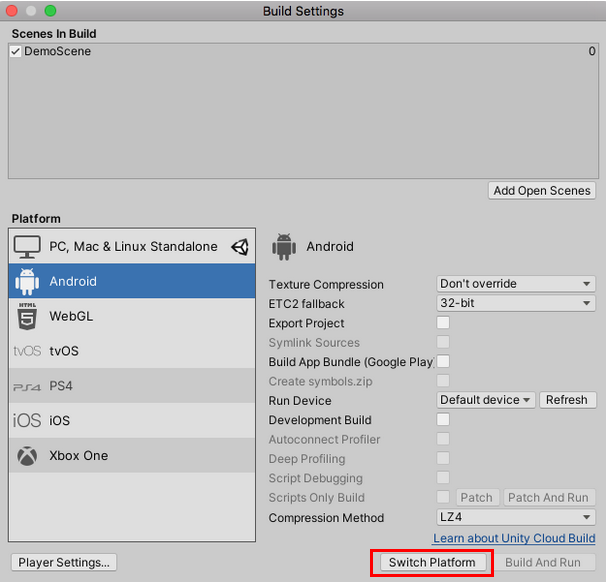Viewport: 606px width, 583px height.
Task: Uncheck the DemoScene scene checkbox
Action: pos(16,51)
